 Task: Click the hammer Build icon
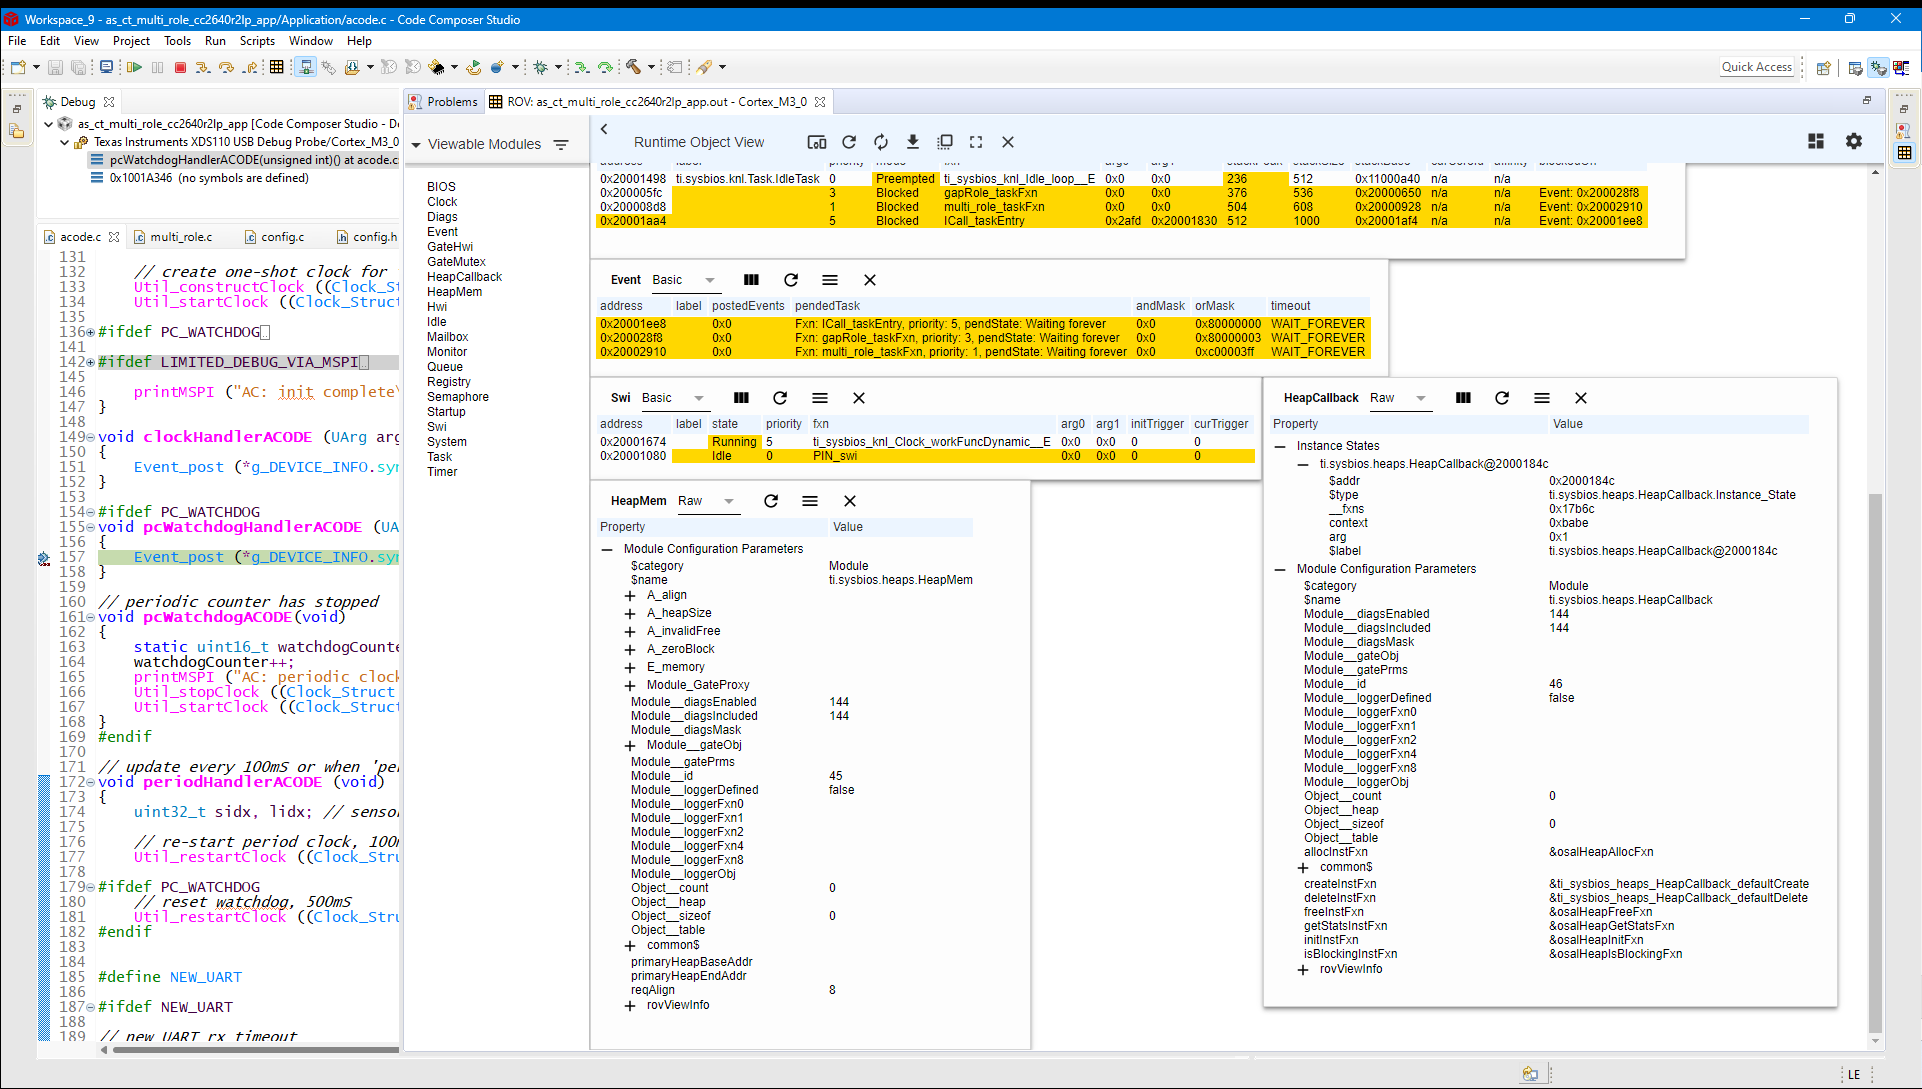tap(633, 67)
